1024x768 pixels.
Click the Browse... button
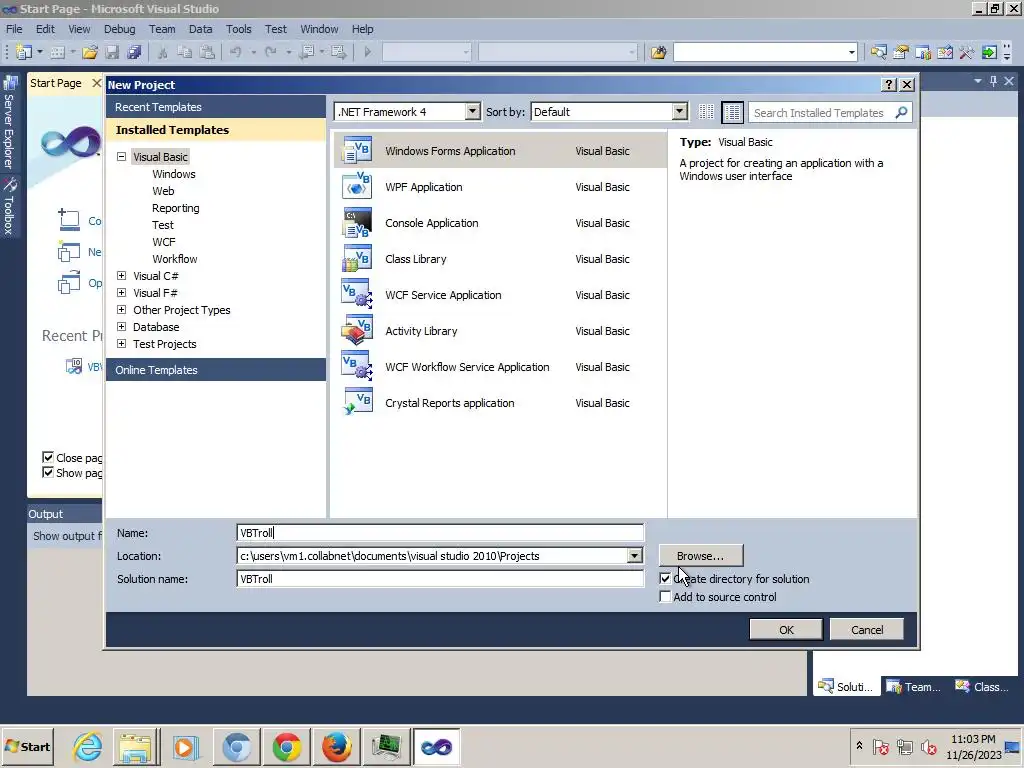(x=701, y=556)
